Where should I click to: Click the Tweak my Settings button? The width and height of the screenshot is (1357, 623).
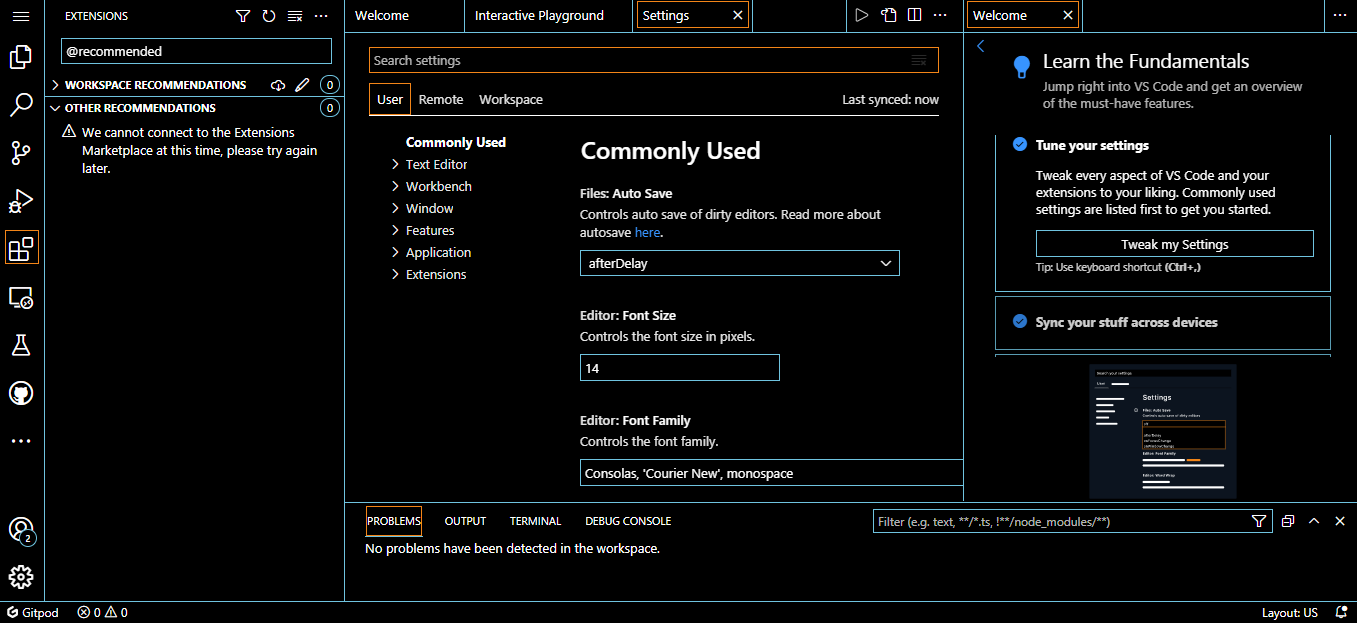(x=1174, y=244)
